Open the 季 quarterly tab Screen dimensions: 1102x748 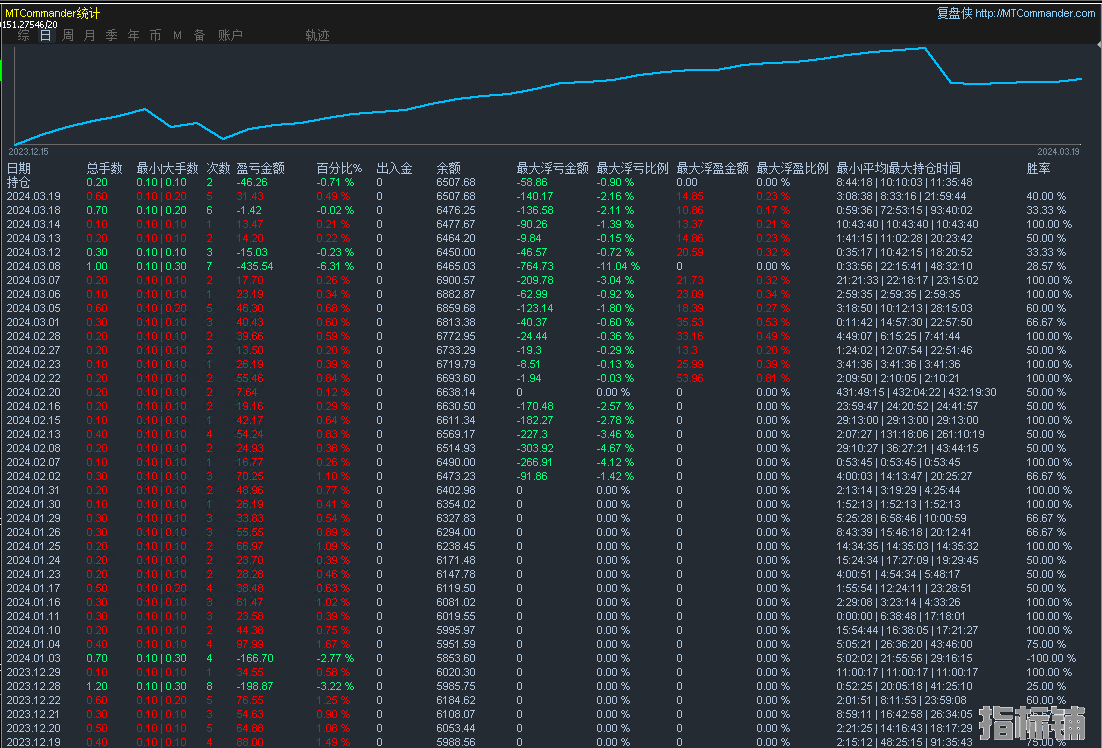[x=112, y=35]
